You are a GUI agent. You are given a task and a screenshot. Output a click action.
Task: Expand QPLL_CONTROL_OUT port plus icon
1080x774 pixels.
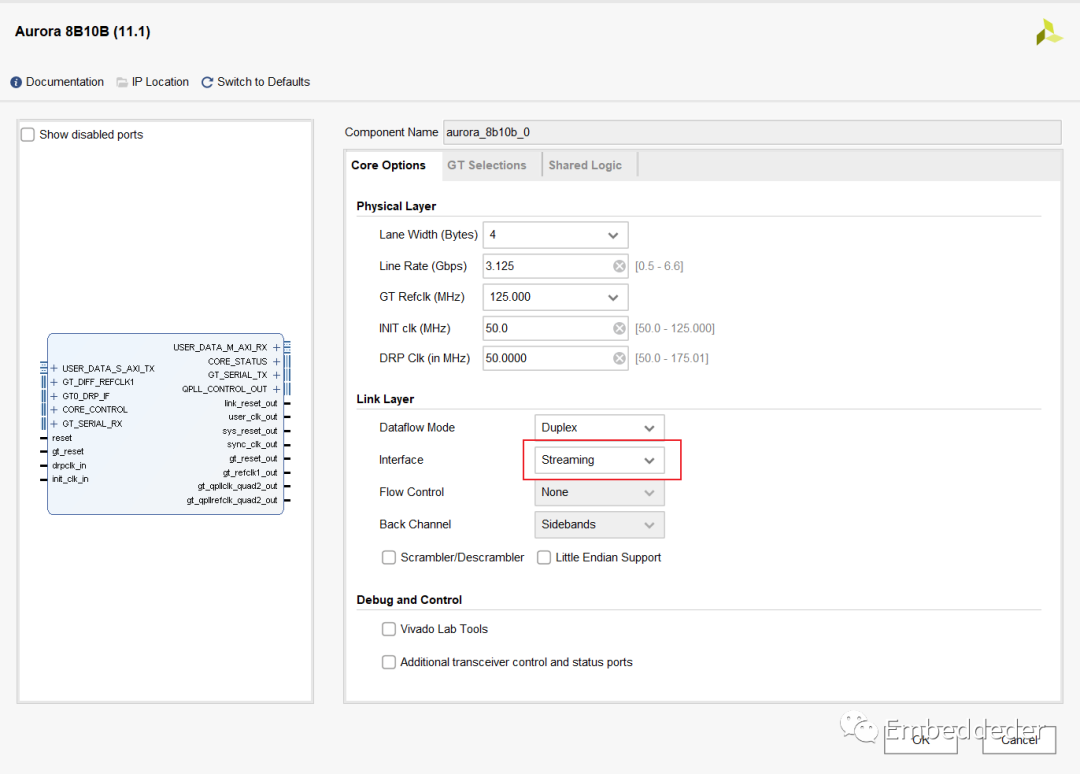(x=276, y=389)
